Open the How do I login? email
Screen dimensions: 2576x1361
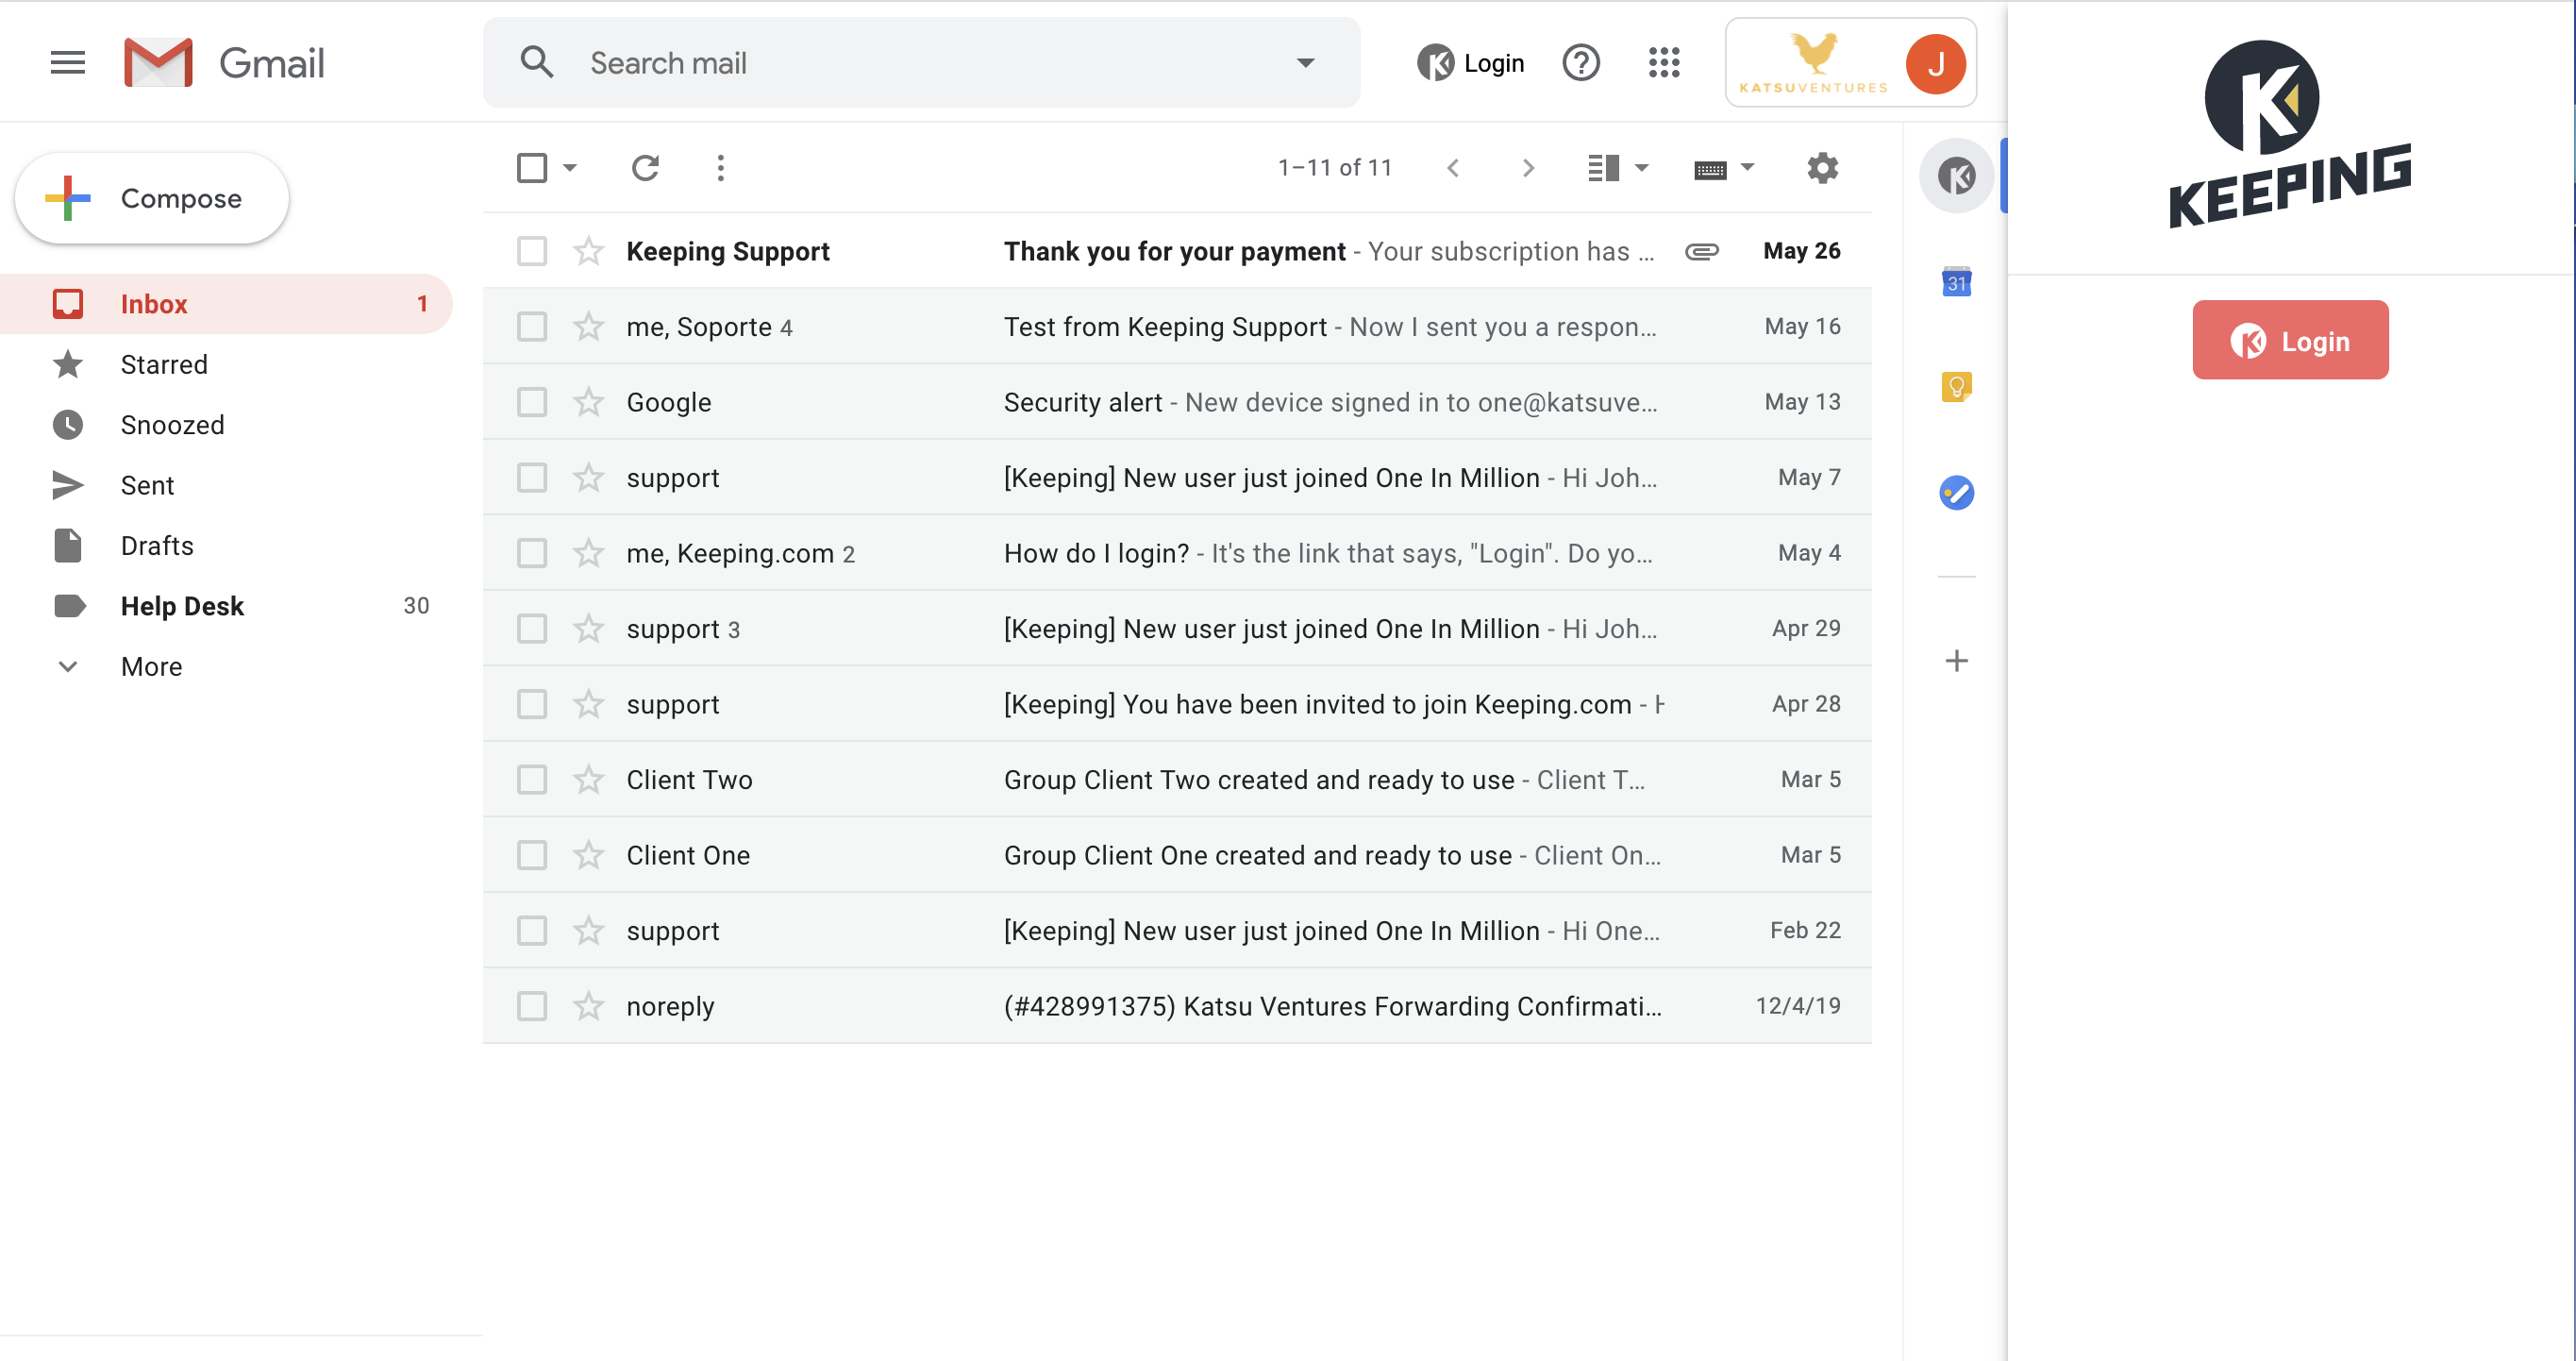pos(1177,553)
